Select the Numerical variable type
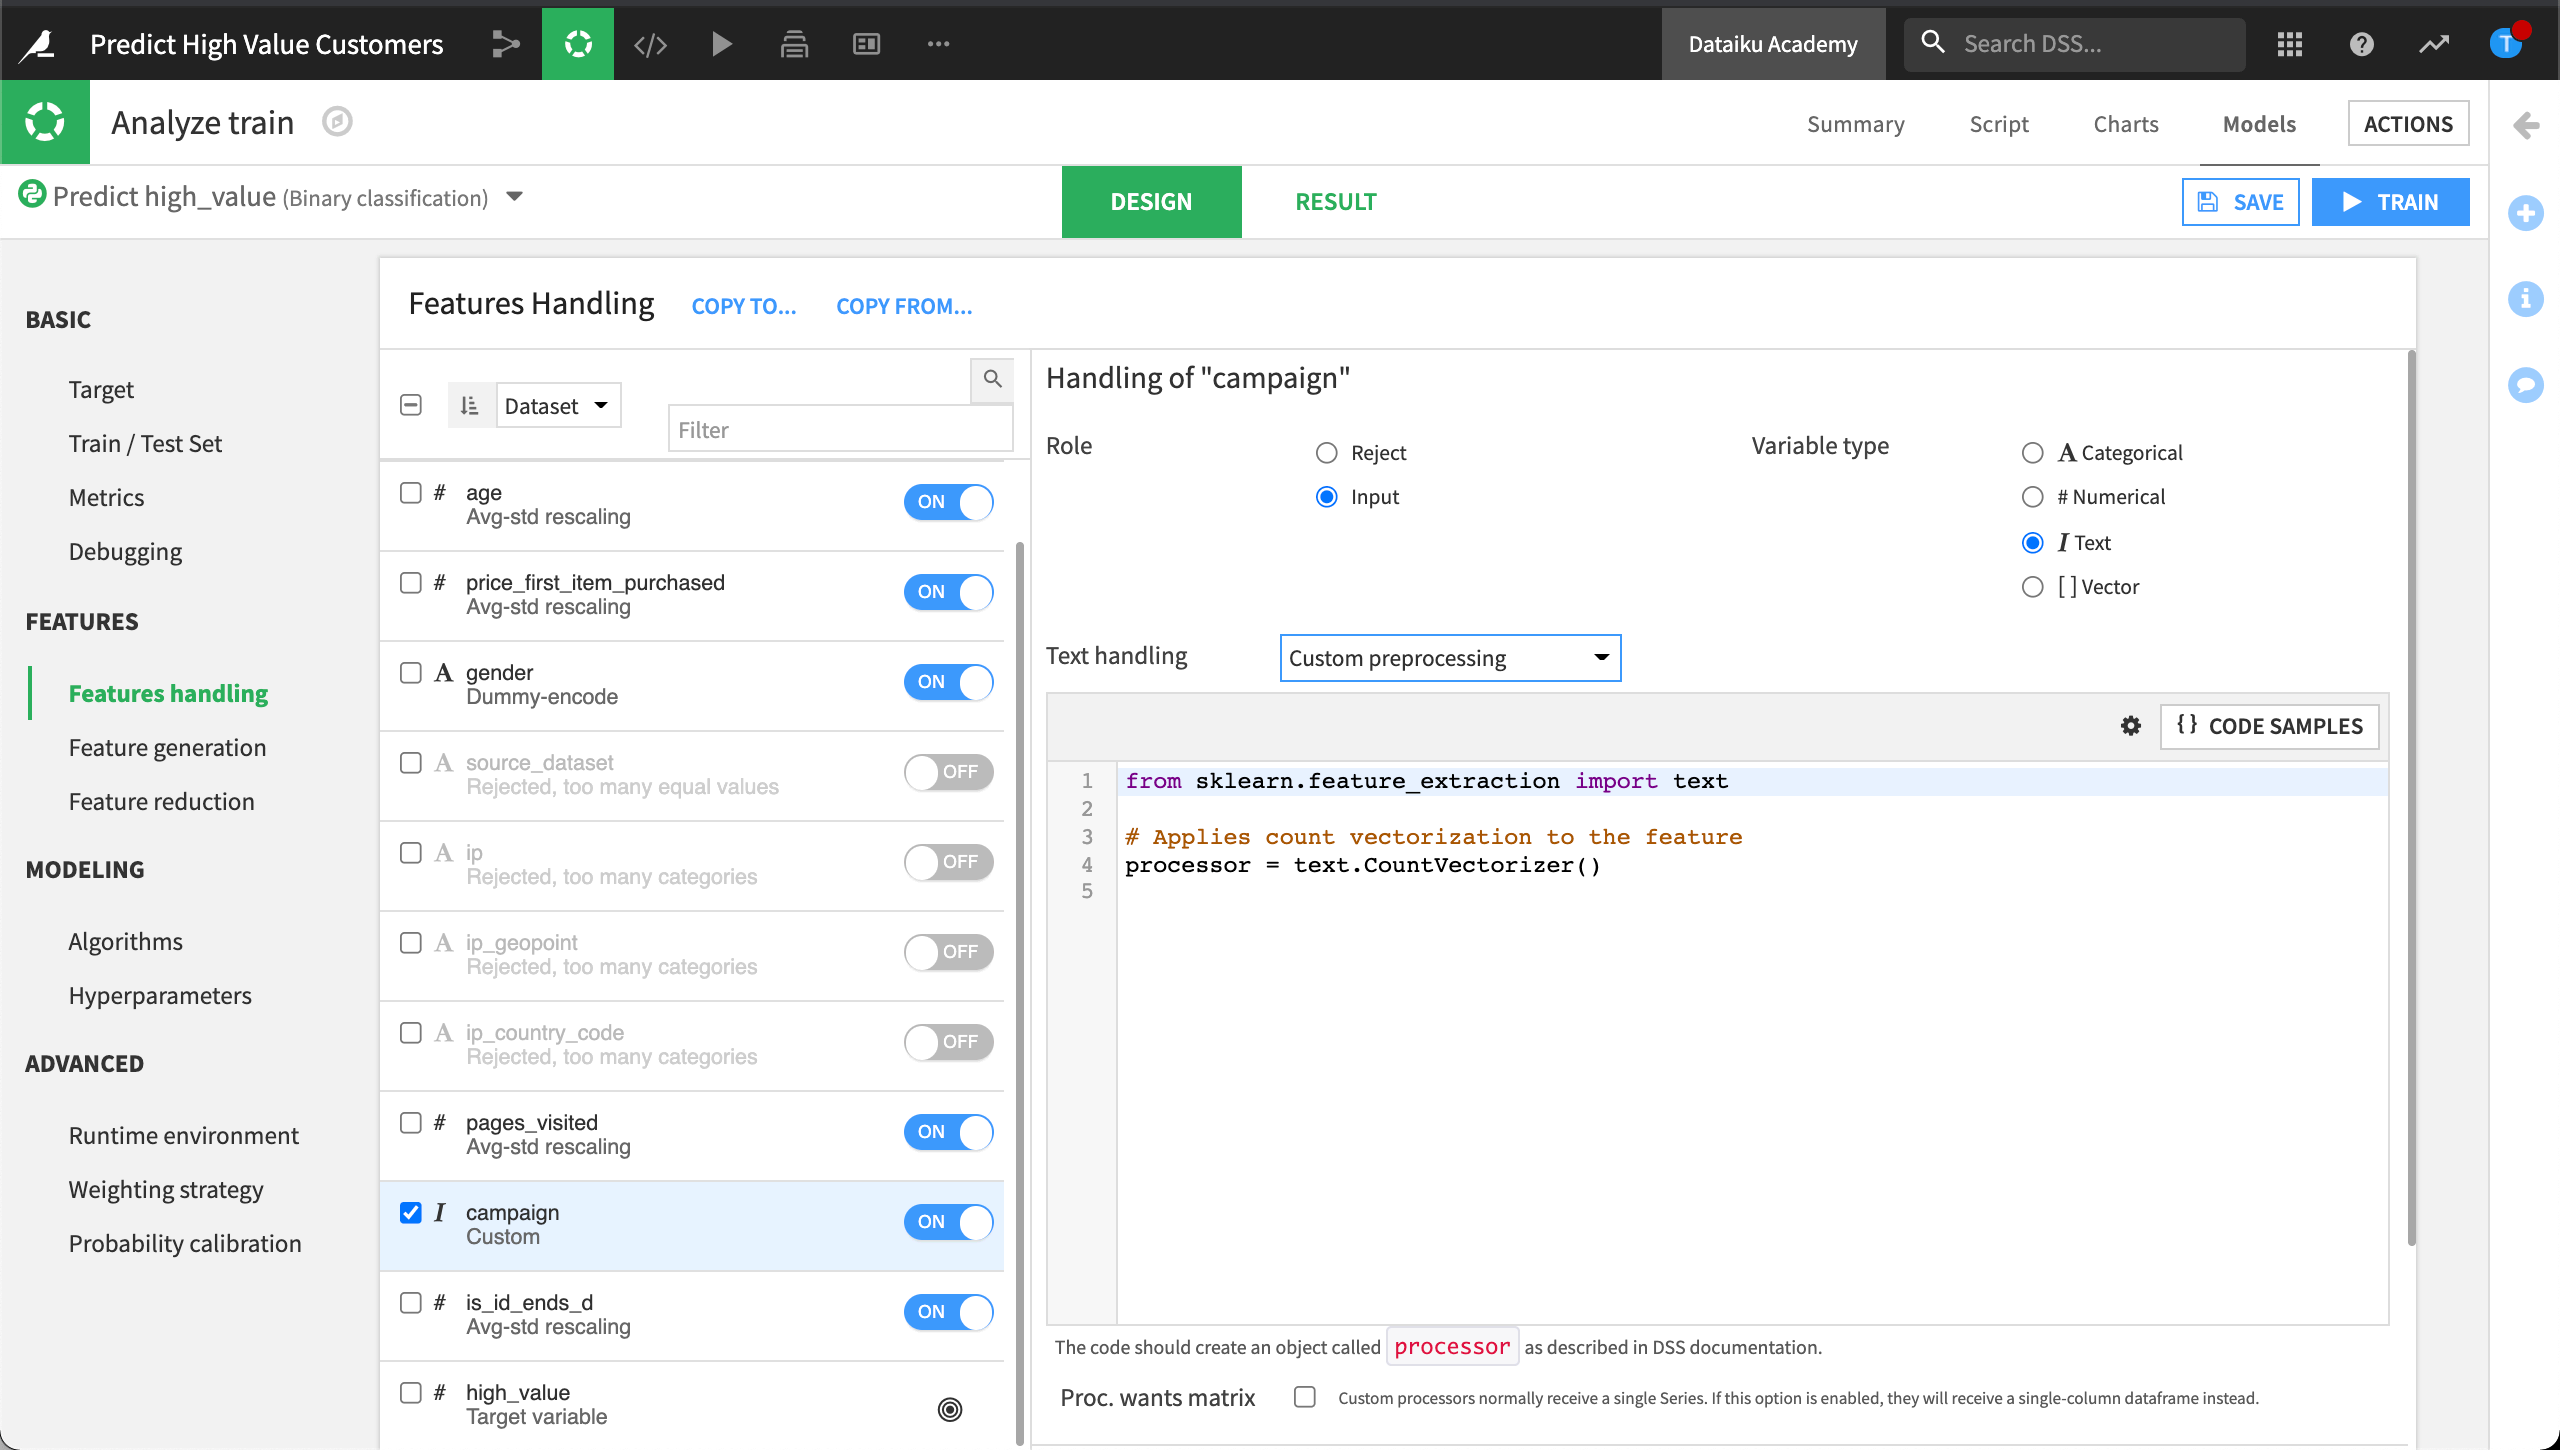Screen dimensions: 2560x1450 (2033, 497)
